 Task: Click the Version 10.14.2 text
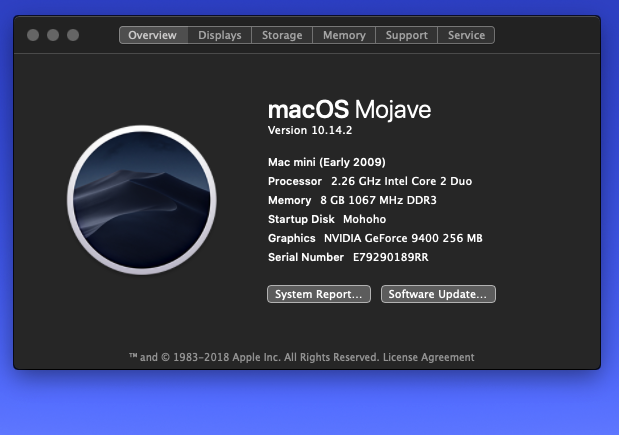(x=310, y=130)
